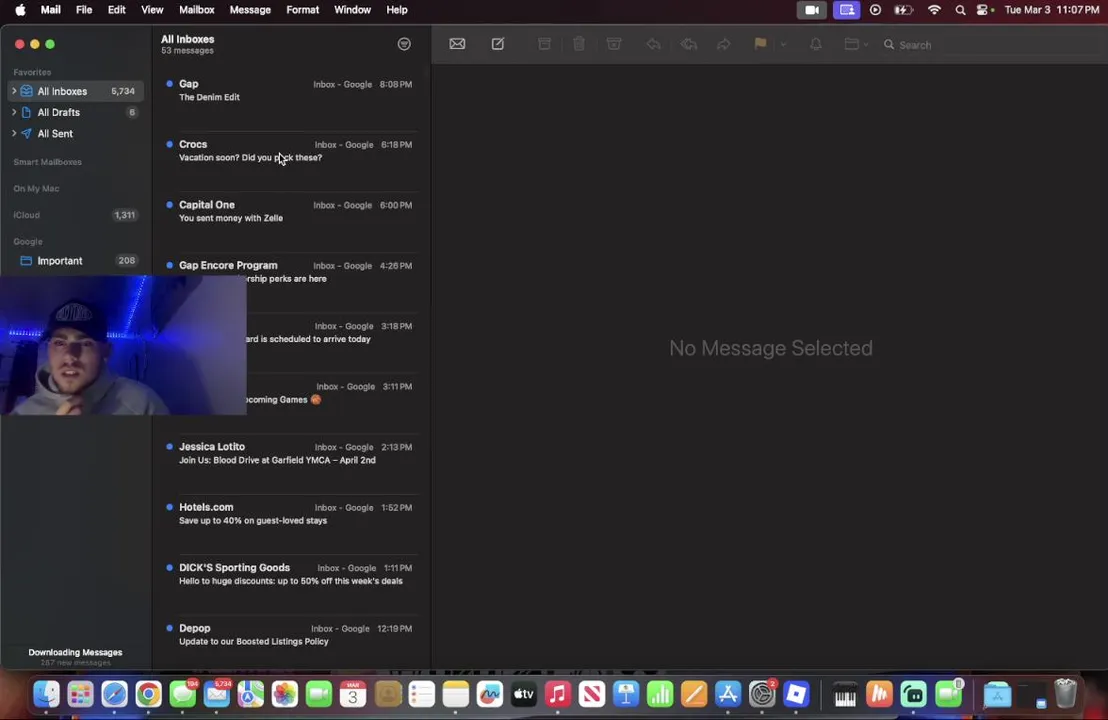The height and width of the screenshot is (720, 1108).
Task: Open Safari from the Dock
Action: pos(114,695)
